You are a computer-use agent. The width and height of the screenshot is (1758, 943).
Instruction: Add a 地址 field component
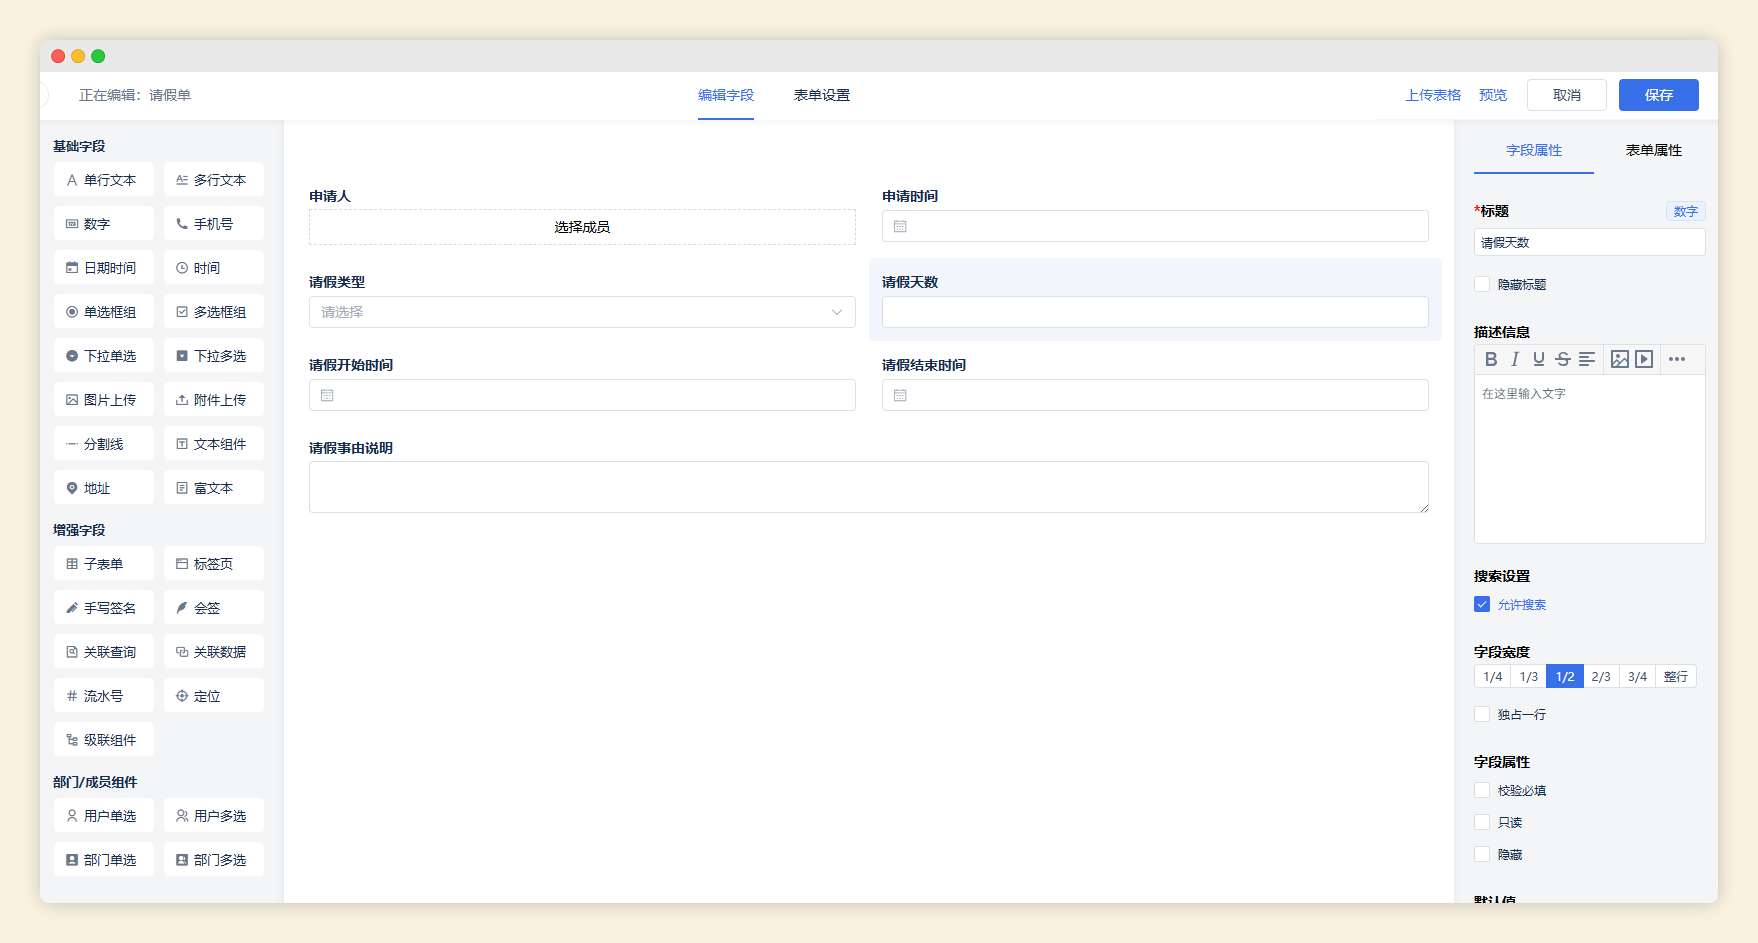104,488
